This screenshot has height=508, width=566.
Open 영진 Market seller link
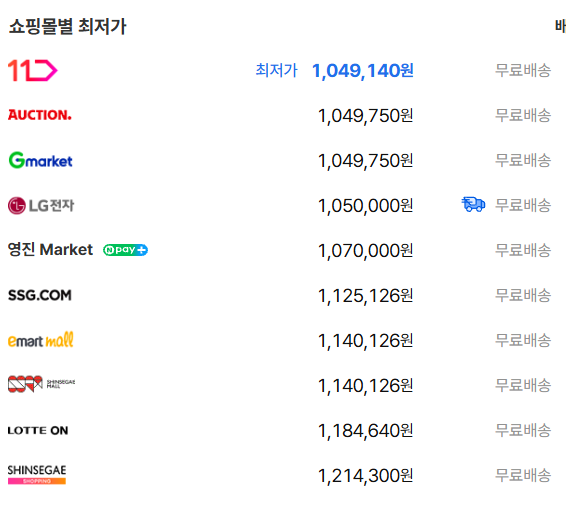click(50, 249)
